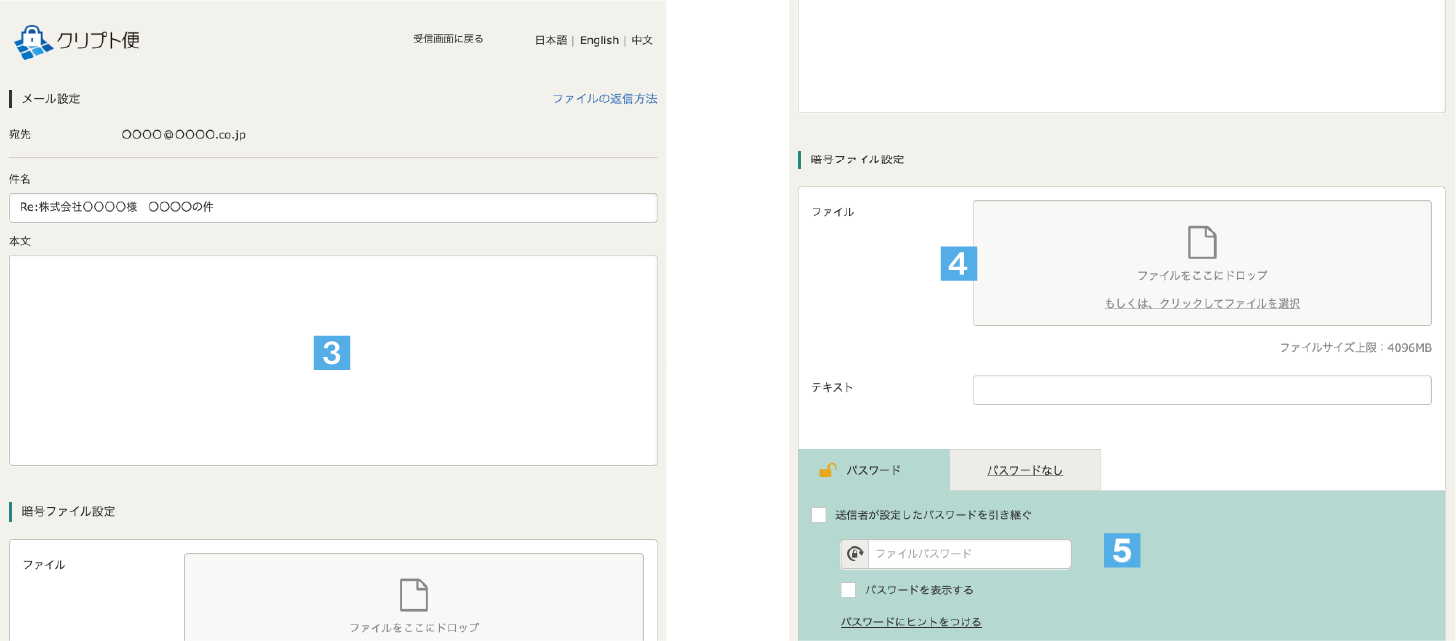Select the パスワード tab
The width and height of the screenshot is (1456, 641).
point(873,470)
